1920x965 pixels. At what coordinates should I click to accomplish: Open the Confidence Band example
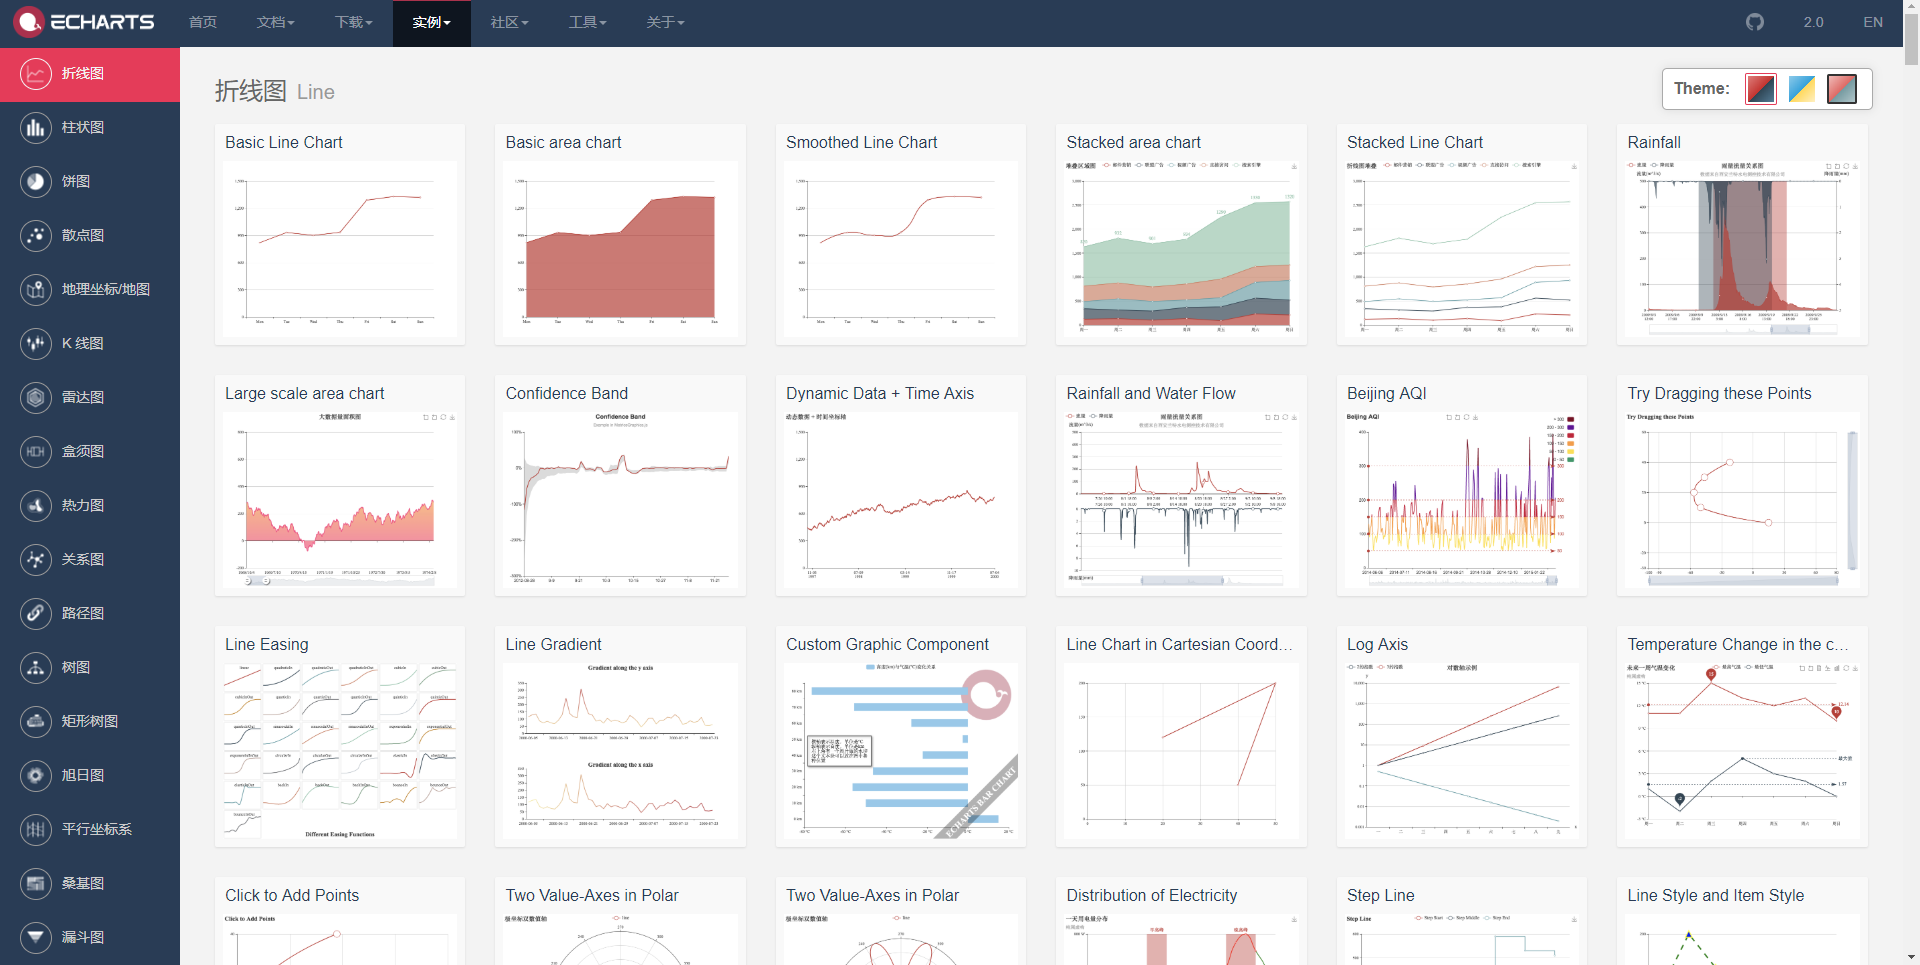coord(620,486)
